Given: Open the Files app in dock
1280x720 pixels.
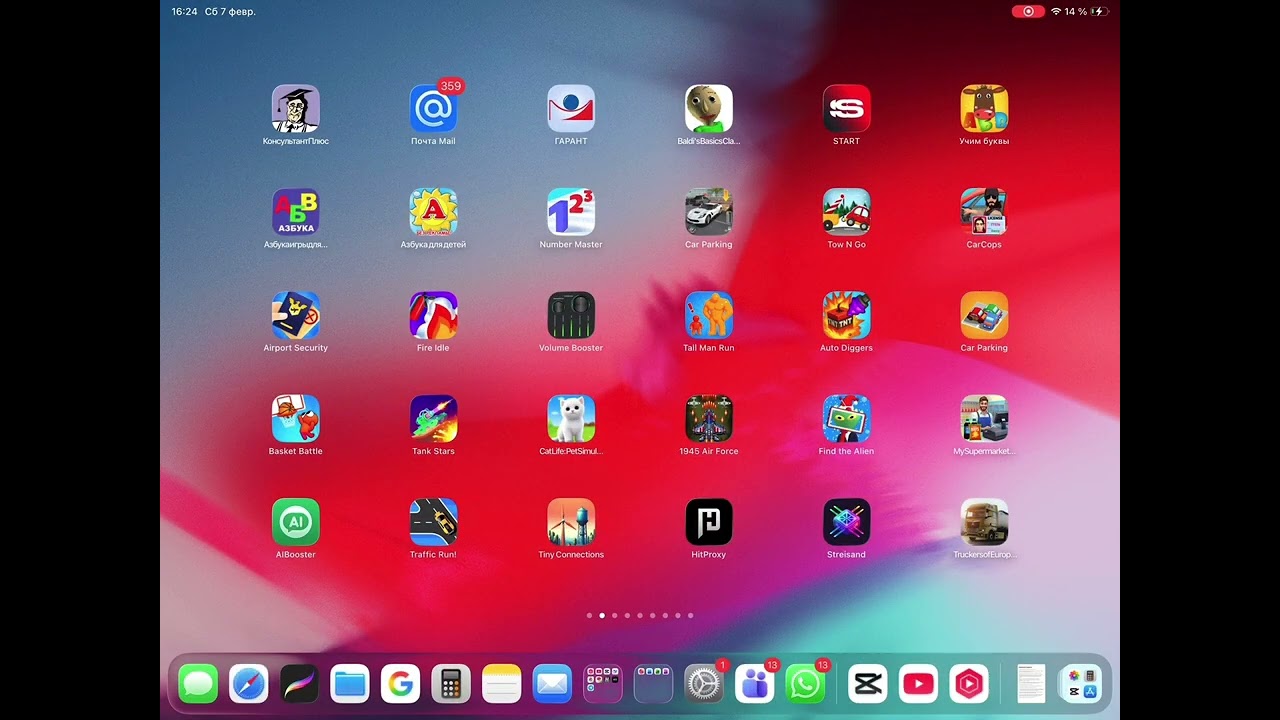Looking at the screenshot, I should [350, 684].
